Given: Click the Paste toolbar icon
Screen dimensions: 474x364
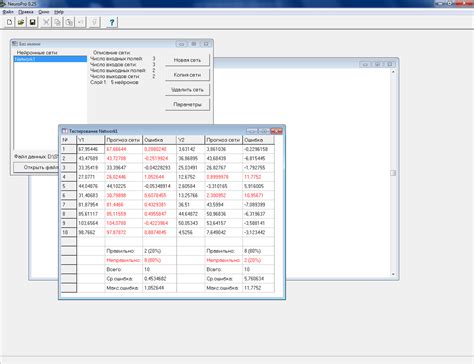Looking at the screenshot, I should click(69, 22).
